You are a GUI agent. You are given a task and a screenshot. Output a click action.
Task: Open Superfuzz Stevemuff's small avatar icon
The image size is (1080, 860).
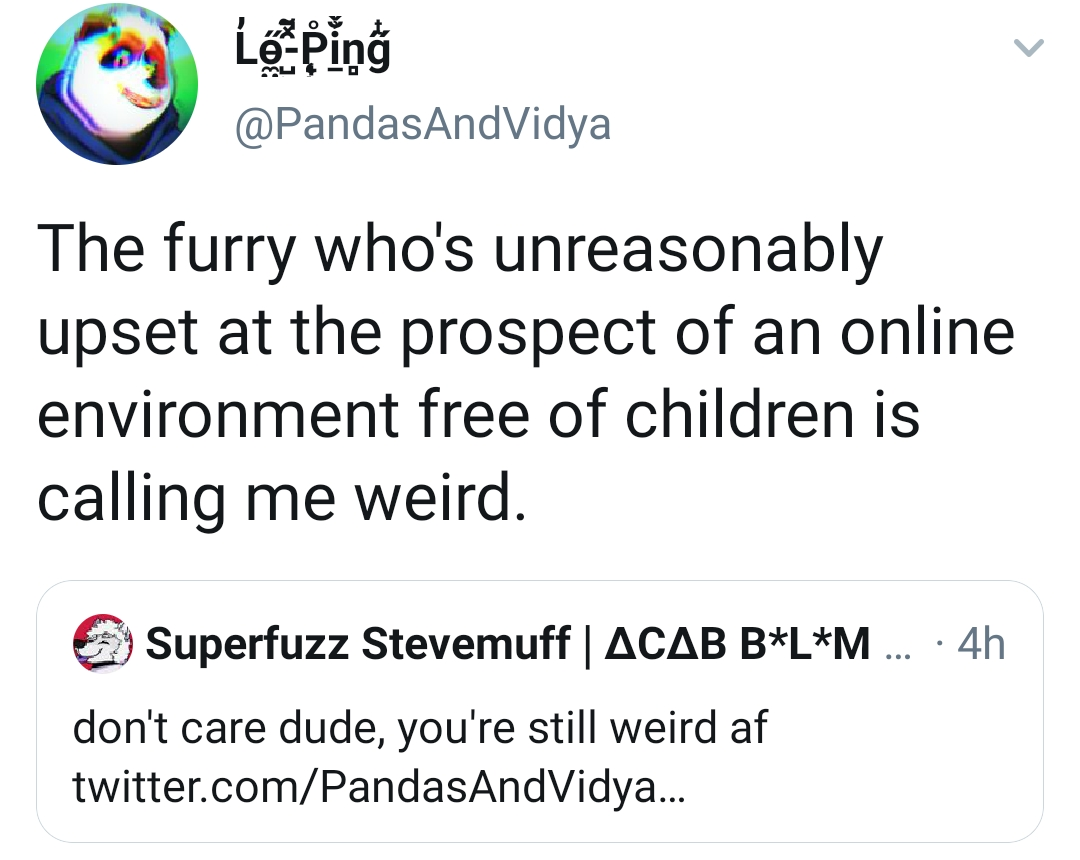103,644
